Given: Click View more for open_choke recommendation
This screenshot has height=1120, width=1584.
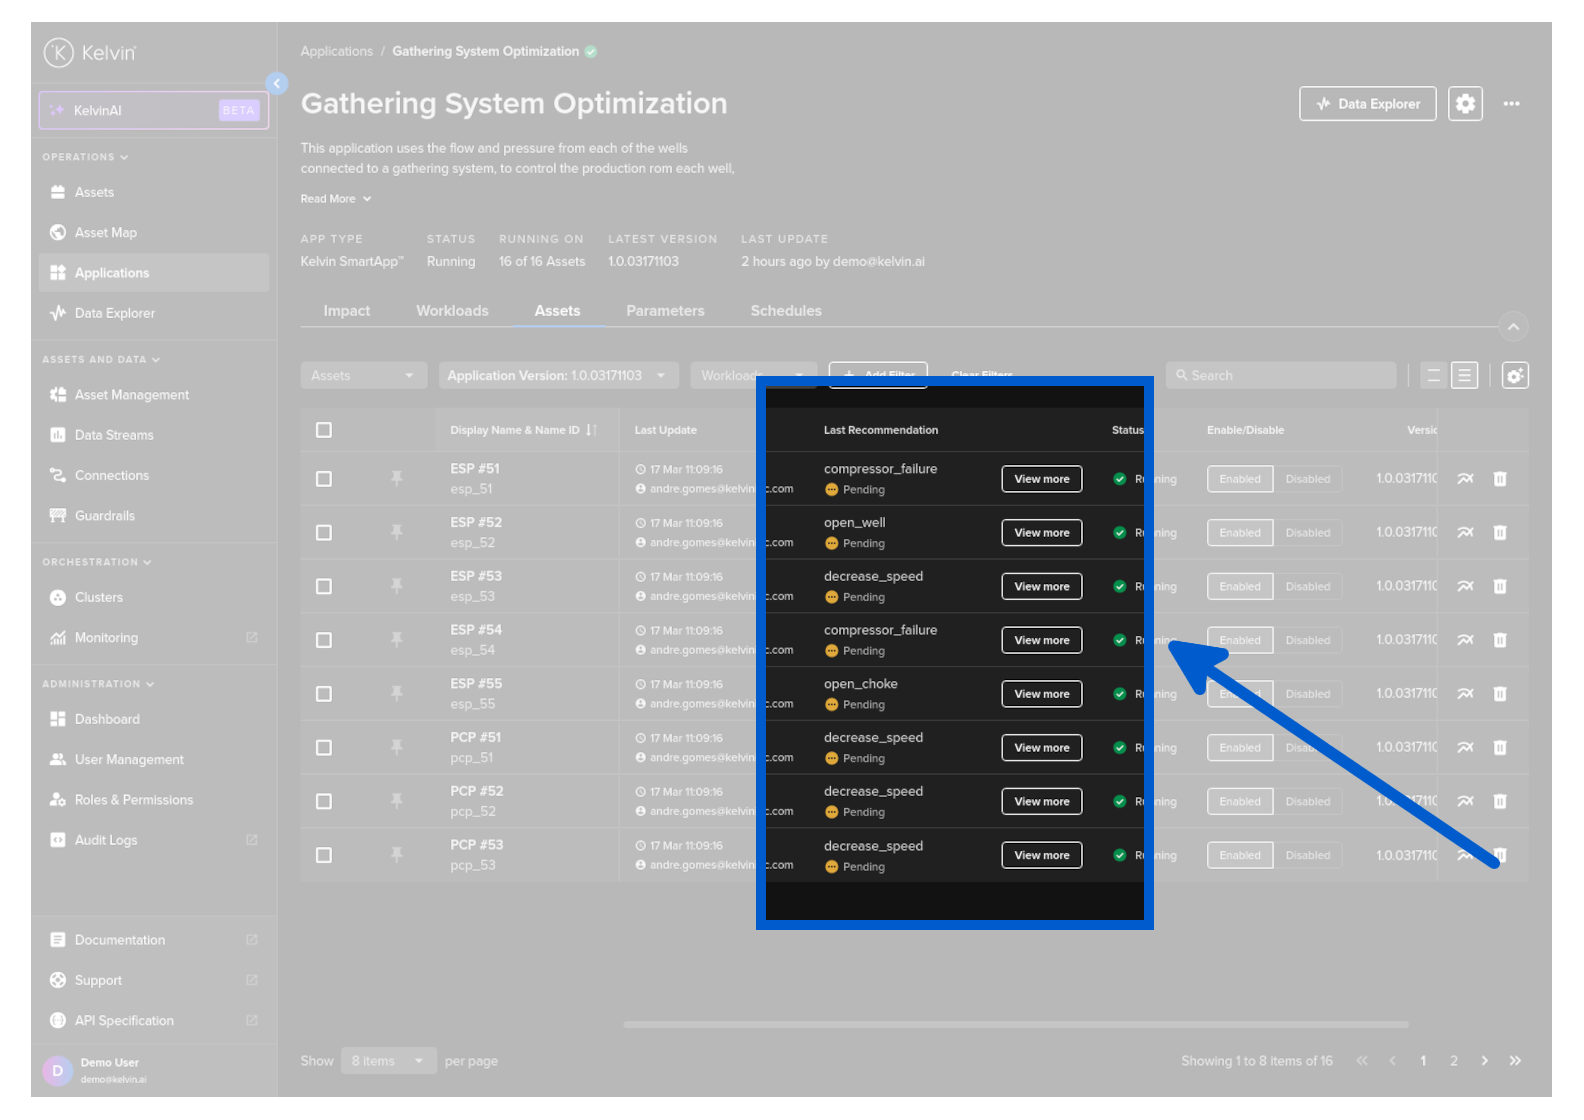Looking at the screenshot, I should point(1041,694).
